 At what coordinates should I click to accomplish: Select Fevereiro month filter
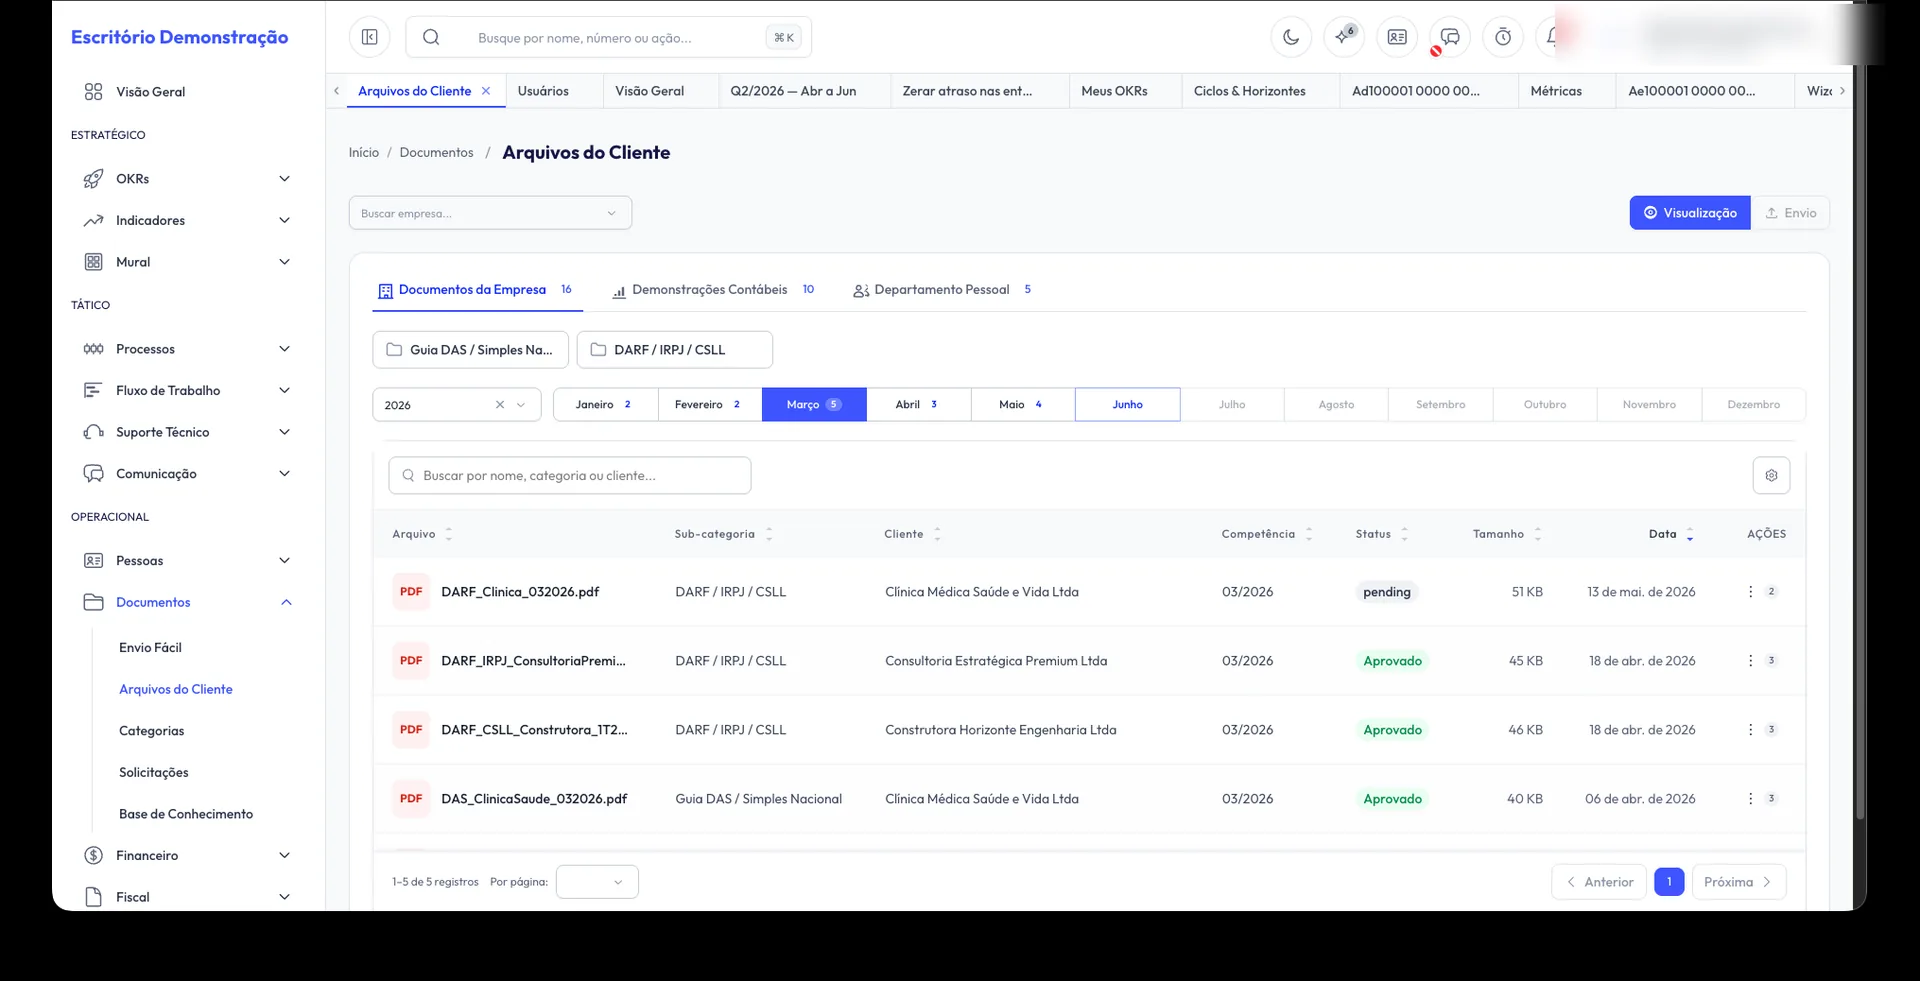pos(710,405)
